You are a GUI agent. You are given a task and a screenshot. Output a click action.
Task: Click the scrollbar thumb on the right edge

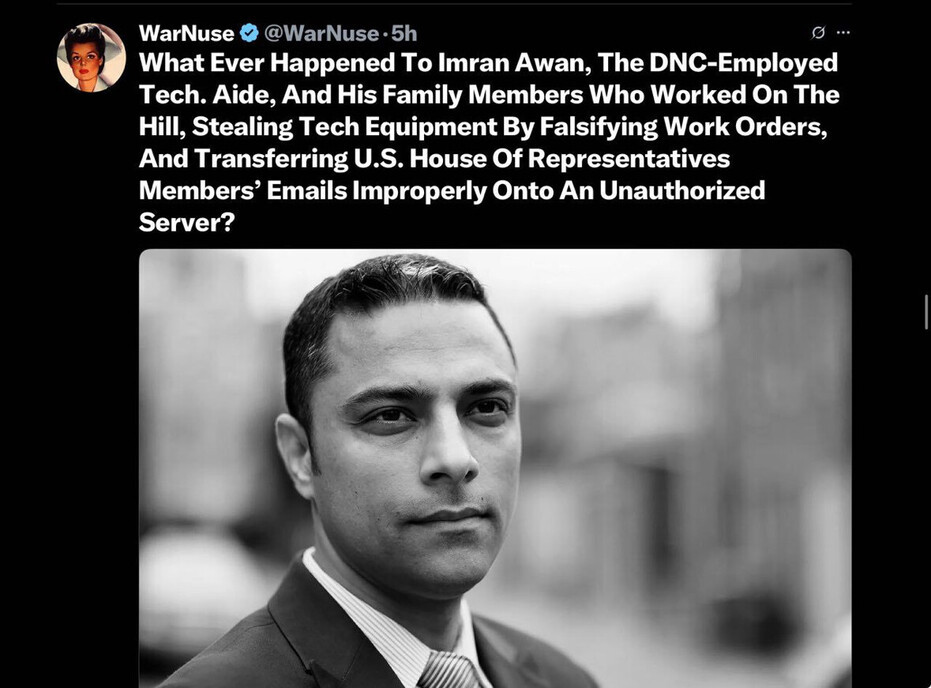coord(926,312)
